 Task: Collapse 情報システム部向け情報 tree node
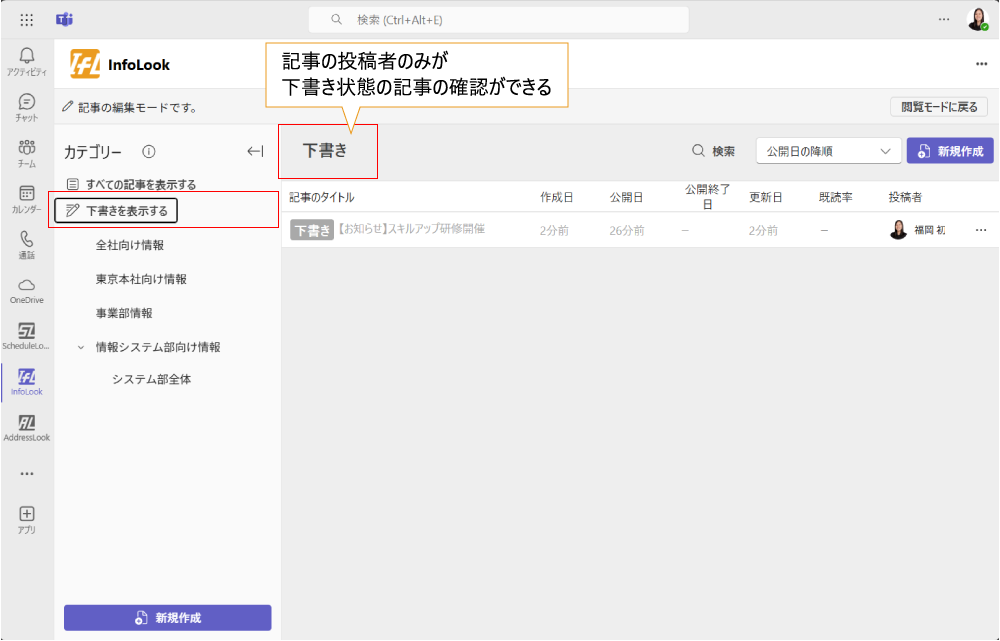click(81, 348)
